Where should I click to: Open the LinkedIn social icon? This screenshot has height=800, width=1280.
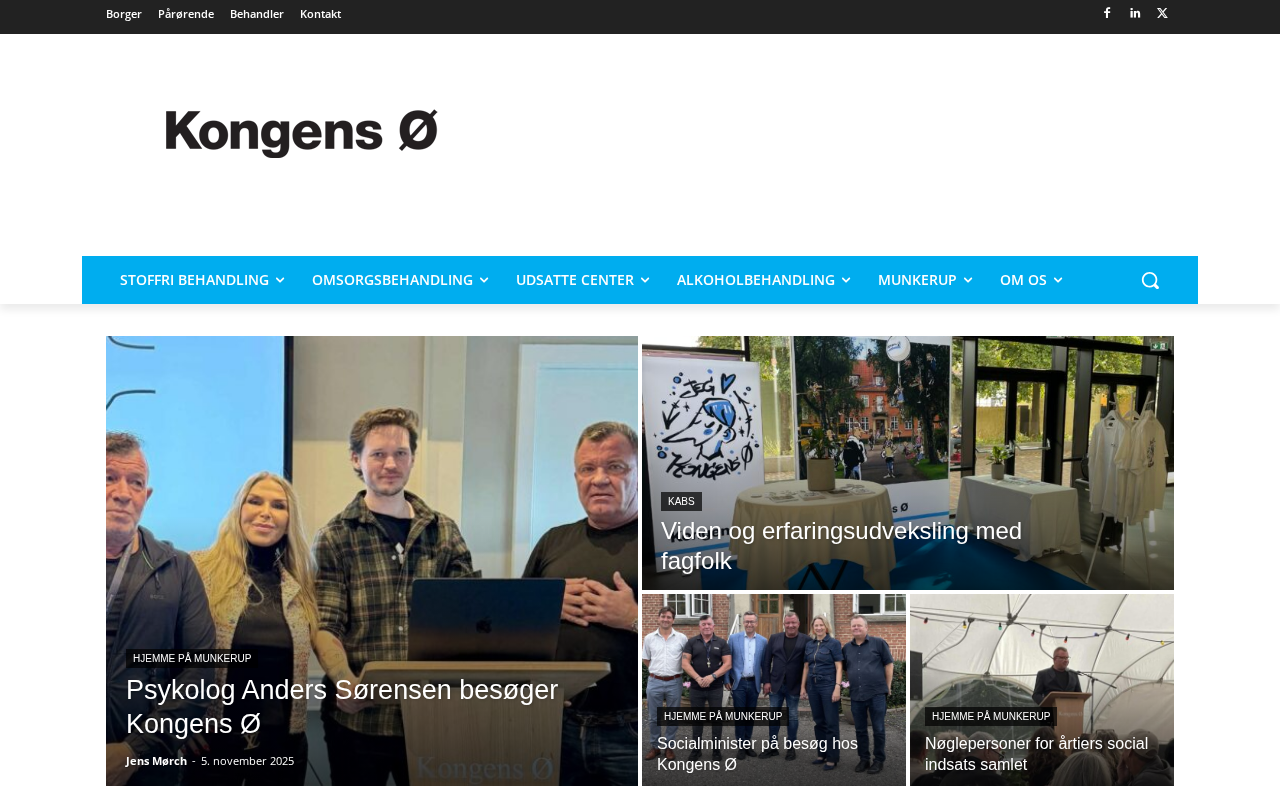[x=1135, y=13]
